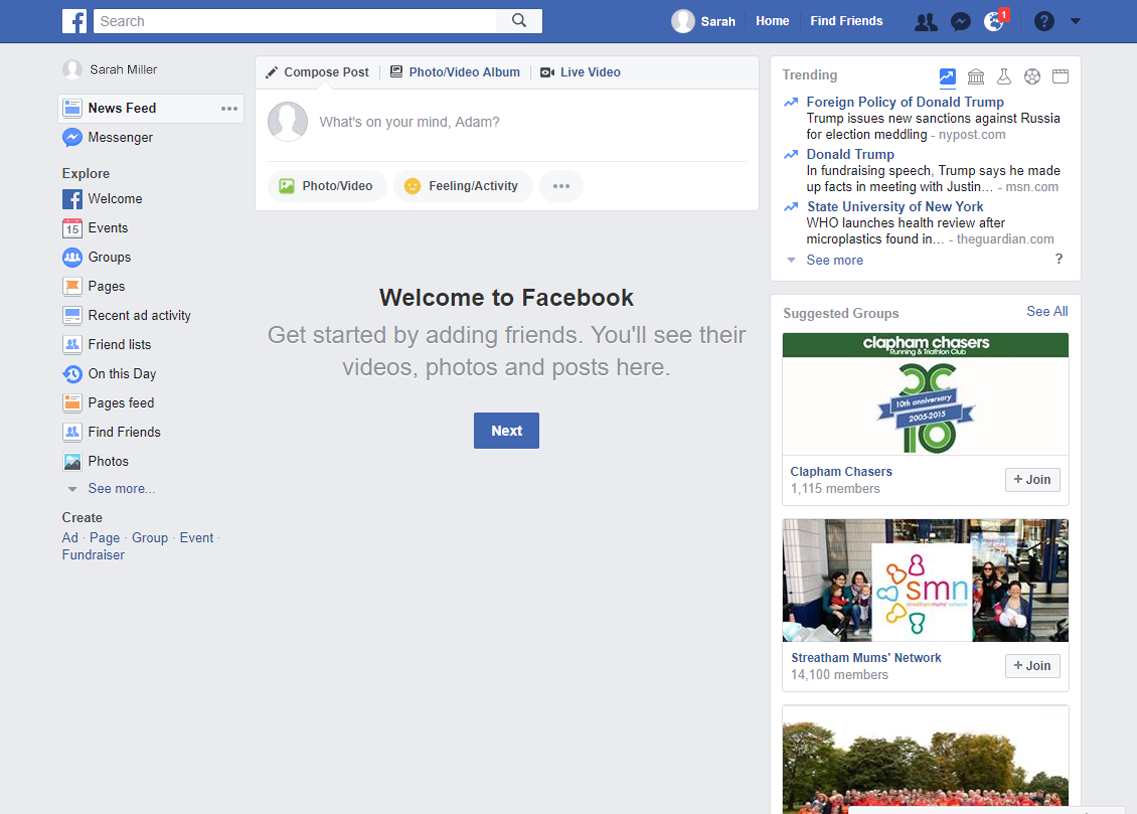The image size is (1137, 814).
Task: Click the Facebook logo icon
Action: pyautogui.click(x=74, y=21)
